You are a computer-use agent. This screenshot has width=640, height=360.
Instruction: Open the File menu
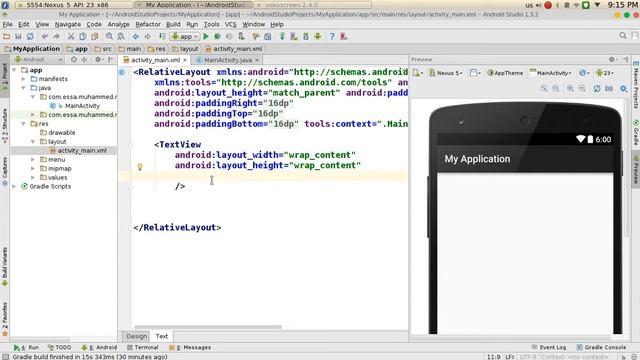[x=7, y=24]
